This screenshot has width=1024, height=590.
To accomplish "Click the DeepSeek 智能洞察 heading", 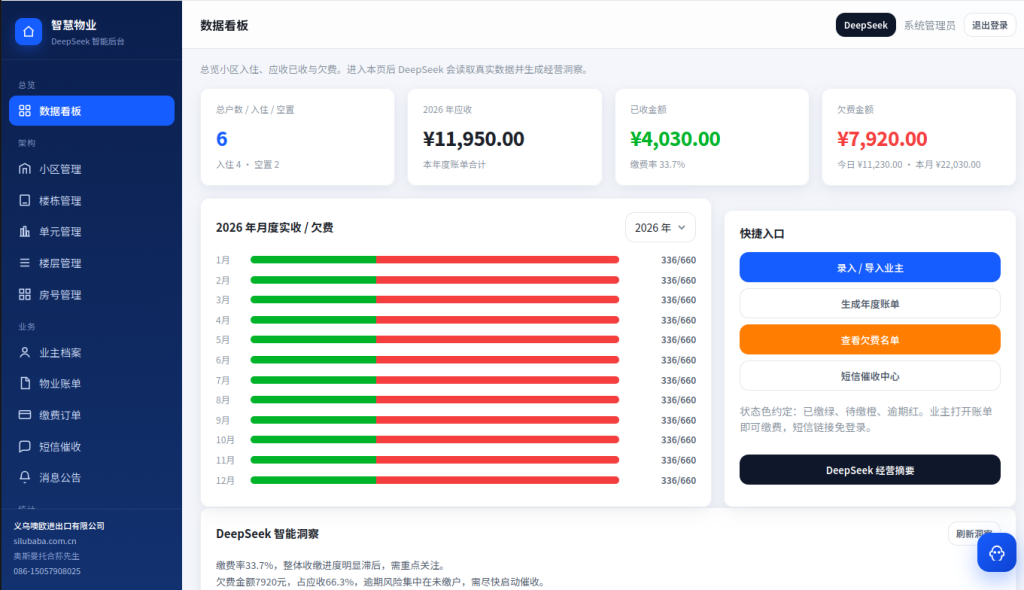I will [267, 534].
